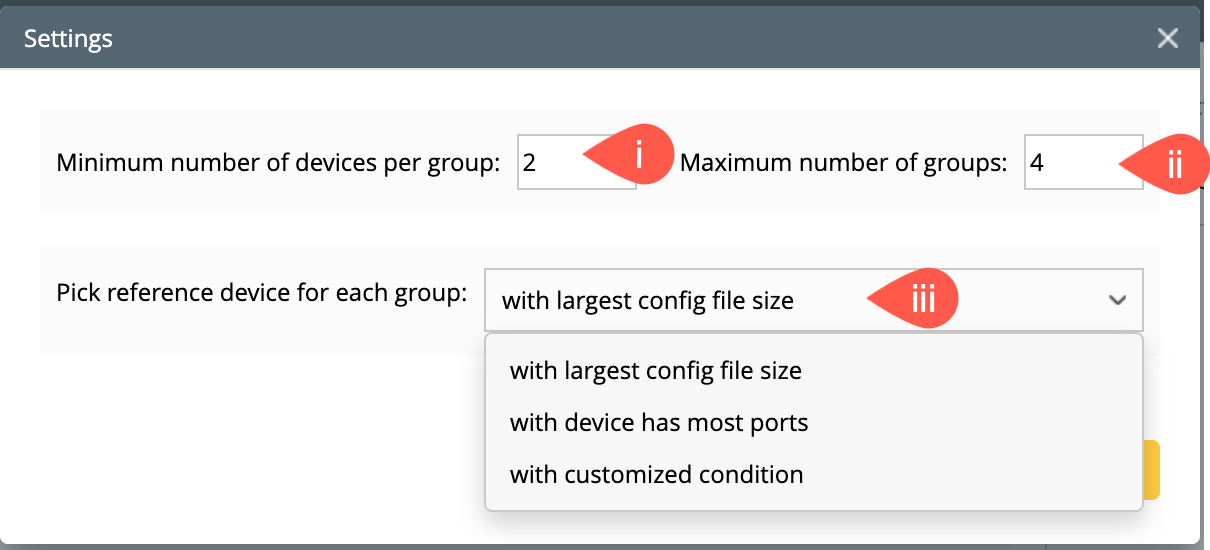Click the red callout marker labeled i
1210x550 pixels.
[635, 157]
